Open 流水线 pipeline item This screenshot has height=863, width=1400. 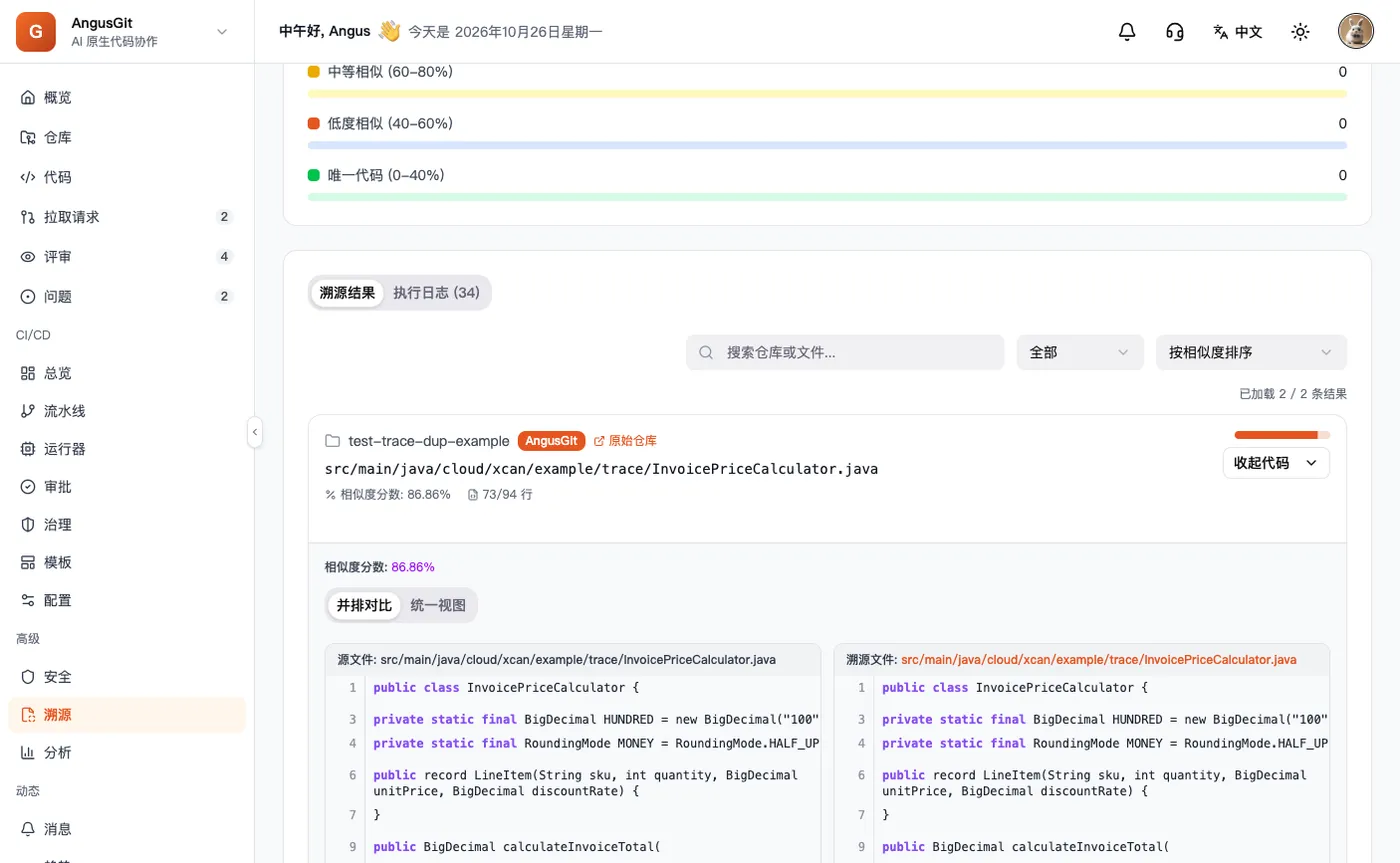point(127,411)
